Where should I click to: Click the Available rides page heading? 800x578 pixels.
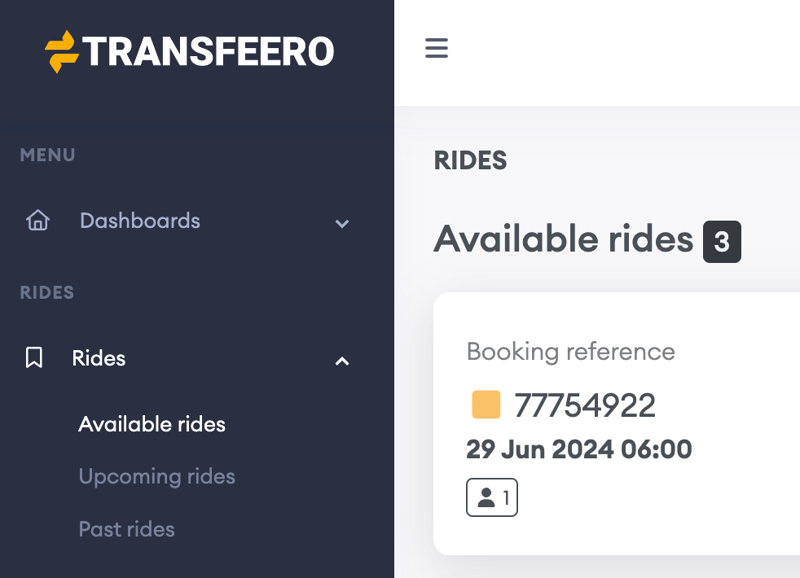[560, 240]
